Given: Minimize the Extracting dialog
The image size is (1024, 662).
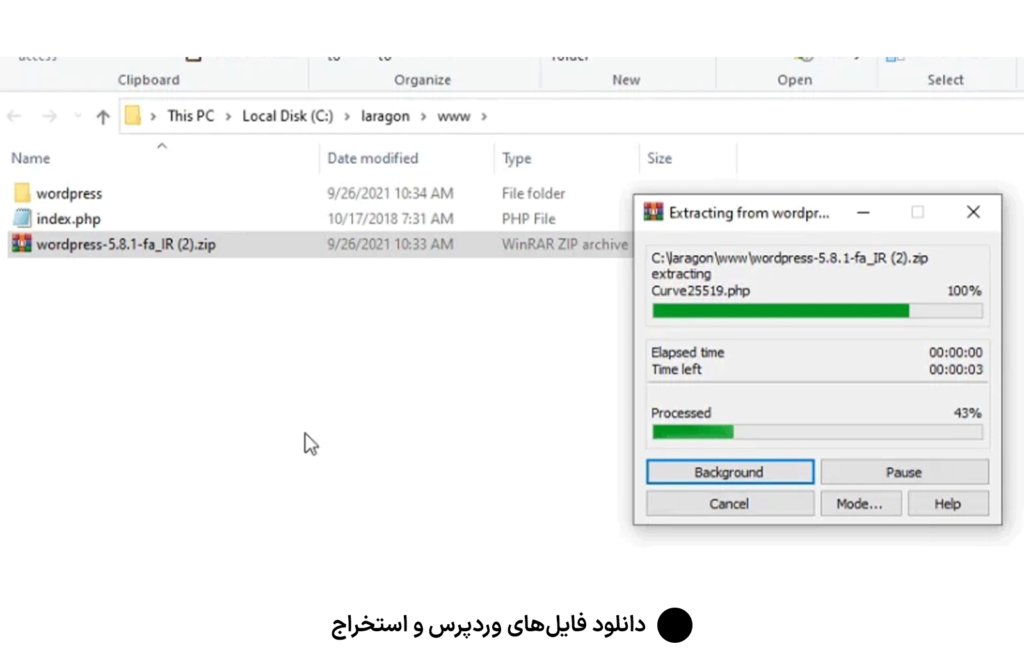Looking at the screenshot, I should click(x=863, y=212).
